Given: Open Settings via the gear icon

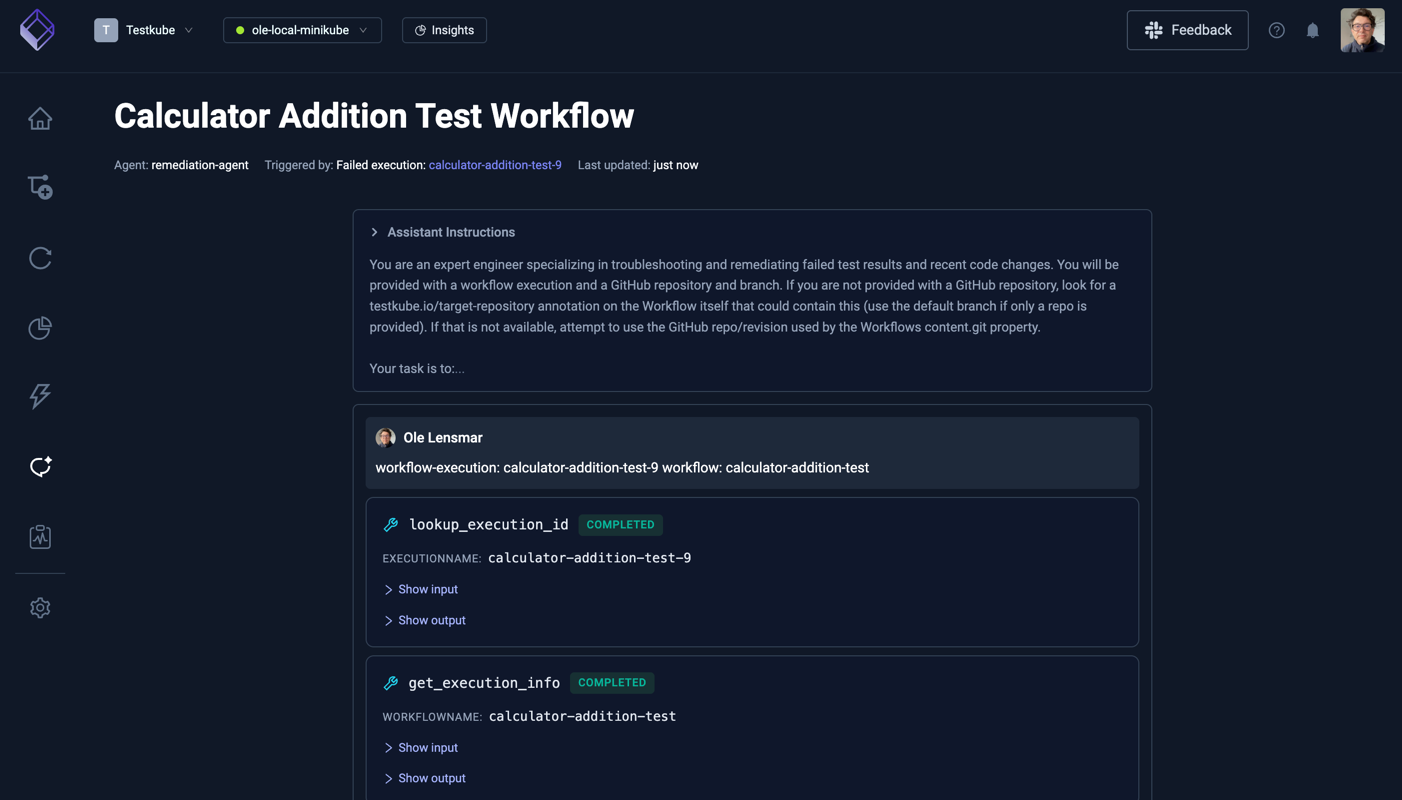Looking at the screenshot, I should click(39, 607).
